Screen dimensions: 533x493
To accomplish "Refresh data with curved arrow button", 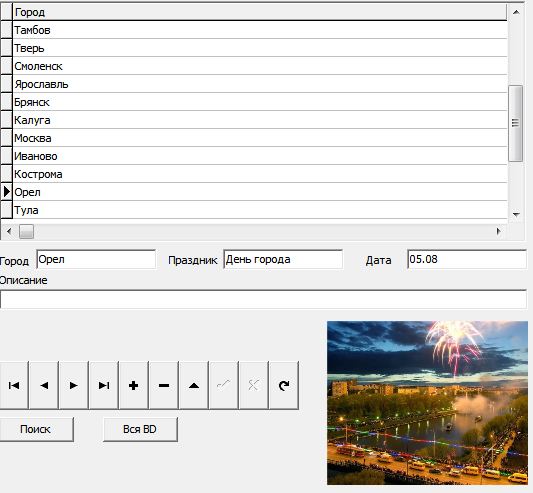I will click(x=284, y=385).
